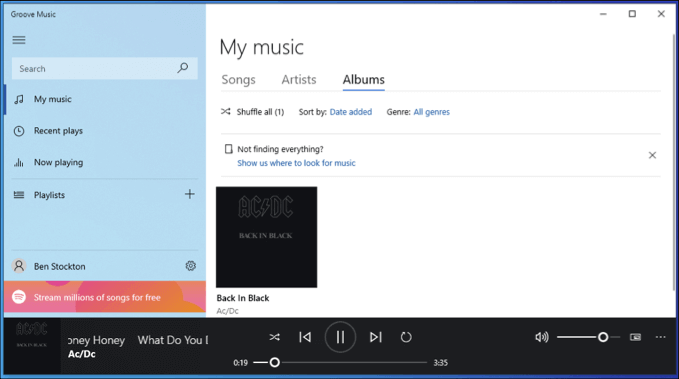Click Show us where to look for music
This screenshot has height=379, width=679.
pyautogui.click(x=296, y=163)
